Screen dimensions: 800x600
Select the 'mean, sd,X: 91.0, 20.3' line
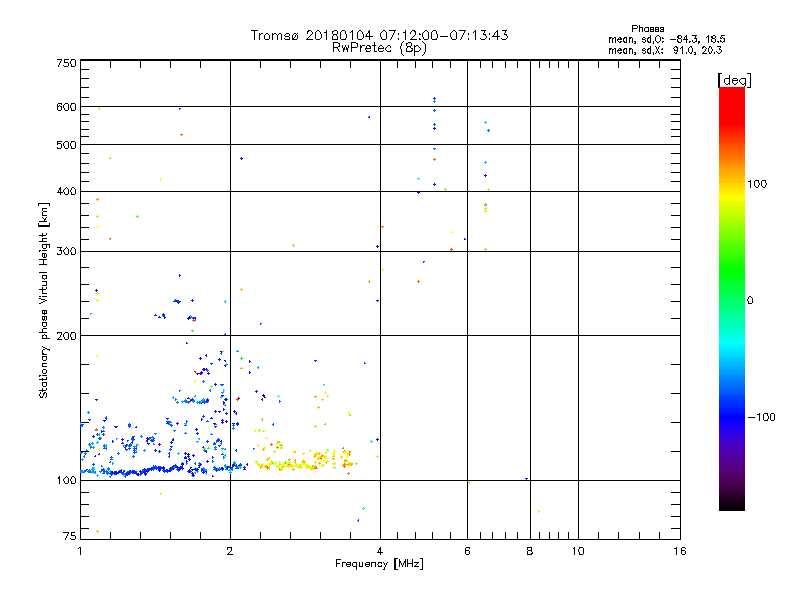[x=665, y=50]
